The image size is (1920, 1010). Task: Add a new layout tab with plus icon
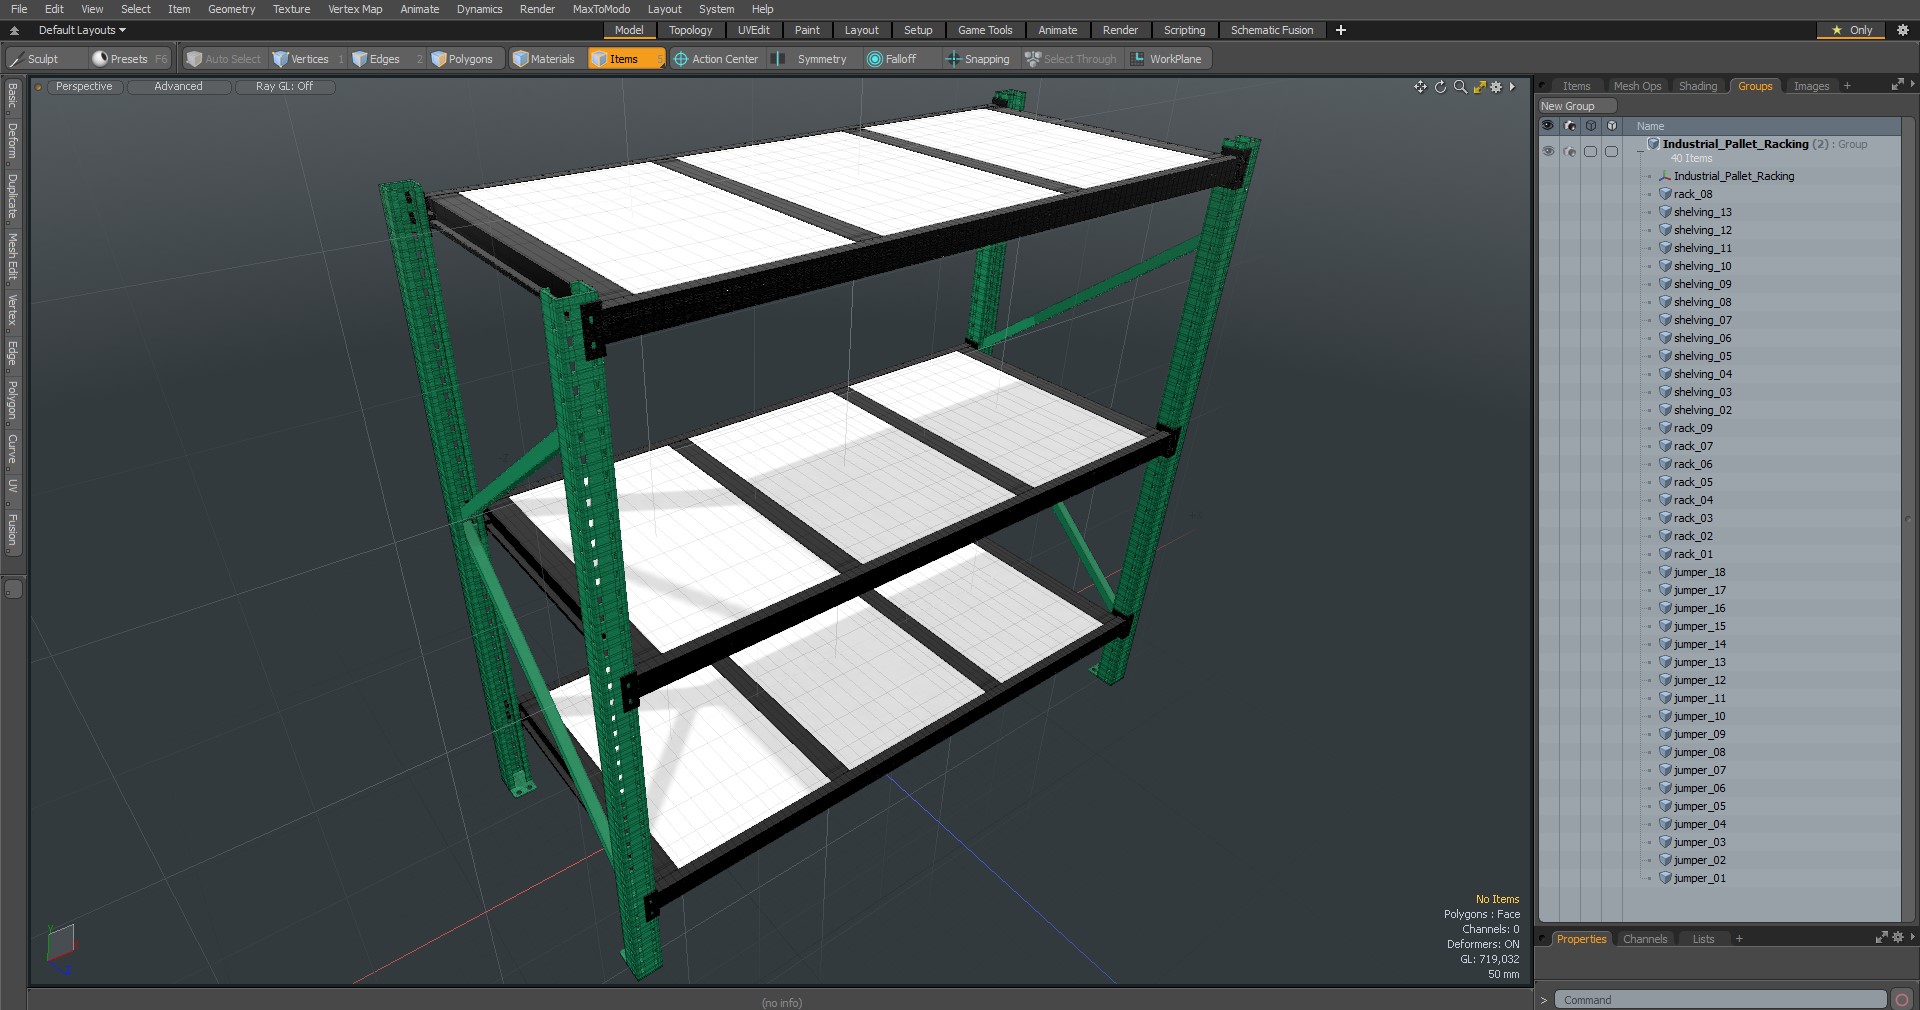pyautogui.click(x=1340, y=30)
